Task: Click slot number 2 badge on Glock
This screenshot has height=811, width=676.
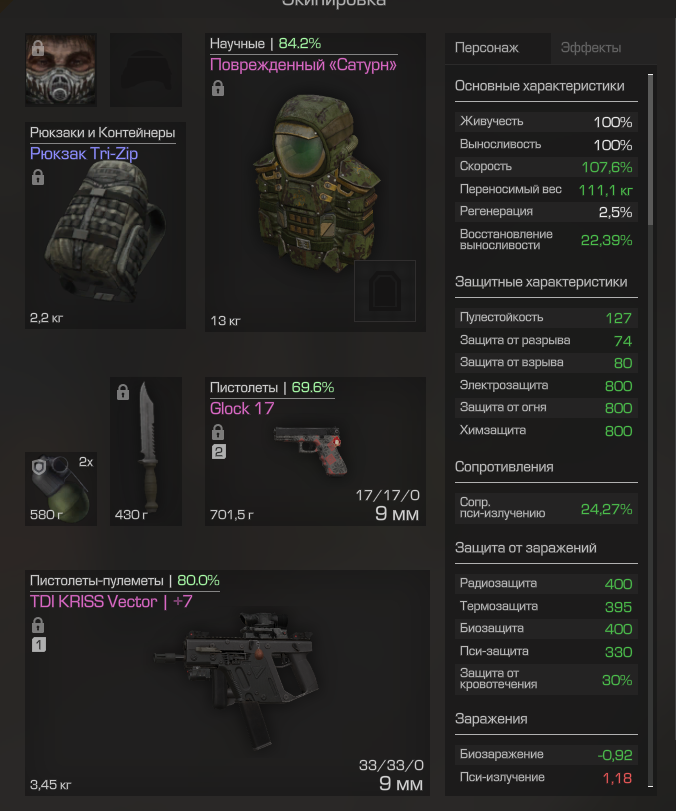Action: [x=218, y=452]
